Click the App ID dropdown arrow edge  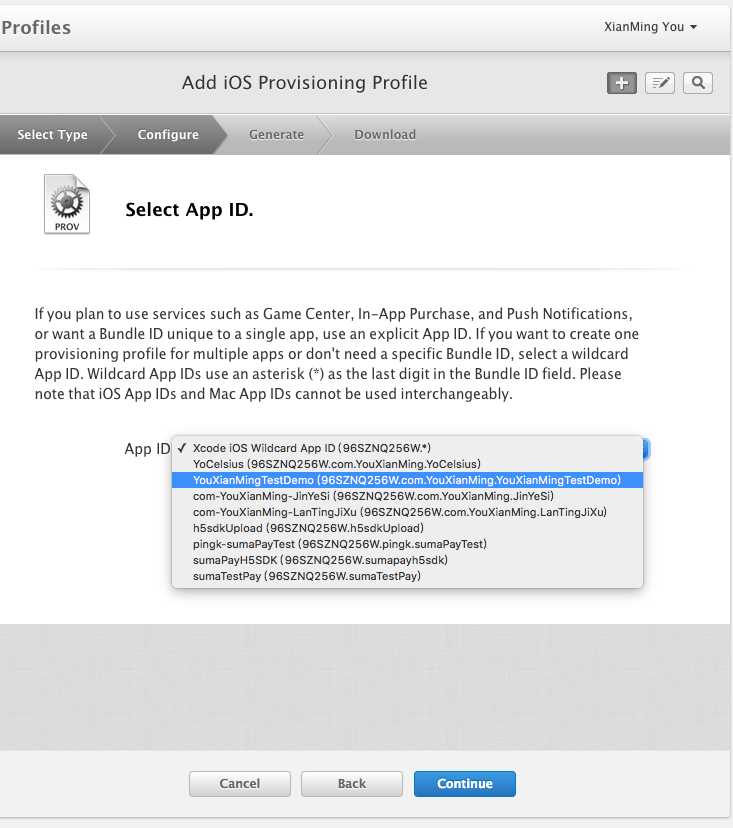[646, 449]
